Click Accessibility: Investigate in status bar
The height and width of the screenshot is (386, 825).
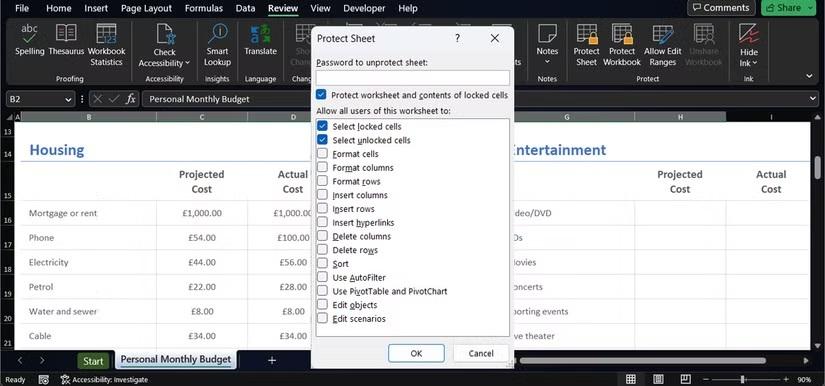(104, 379)
